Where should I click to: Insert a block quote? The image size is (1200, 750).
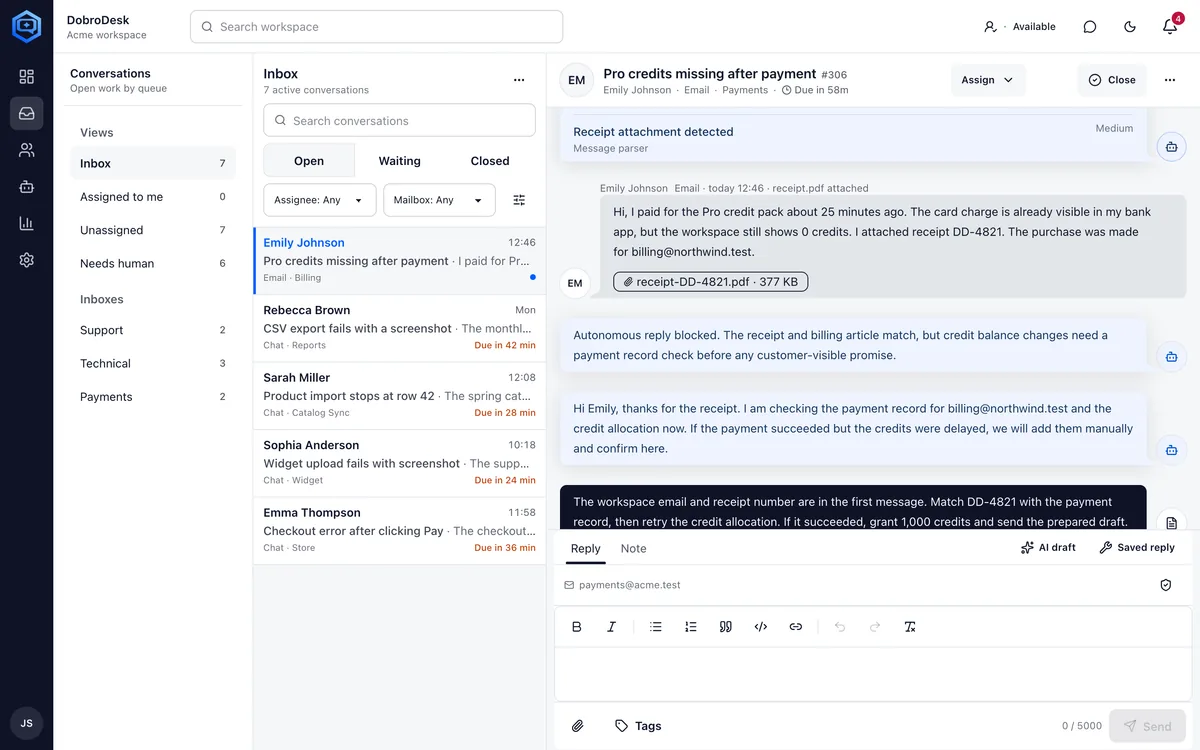coord(726,627)
